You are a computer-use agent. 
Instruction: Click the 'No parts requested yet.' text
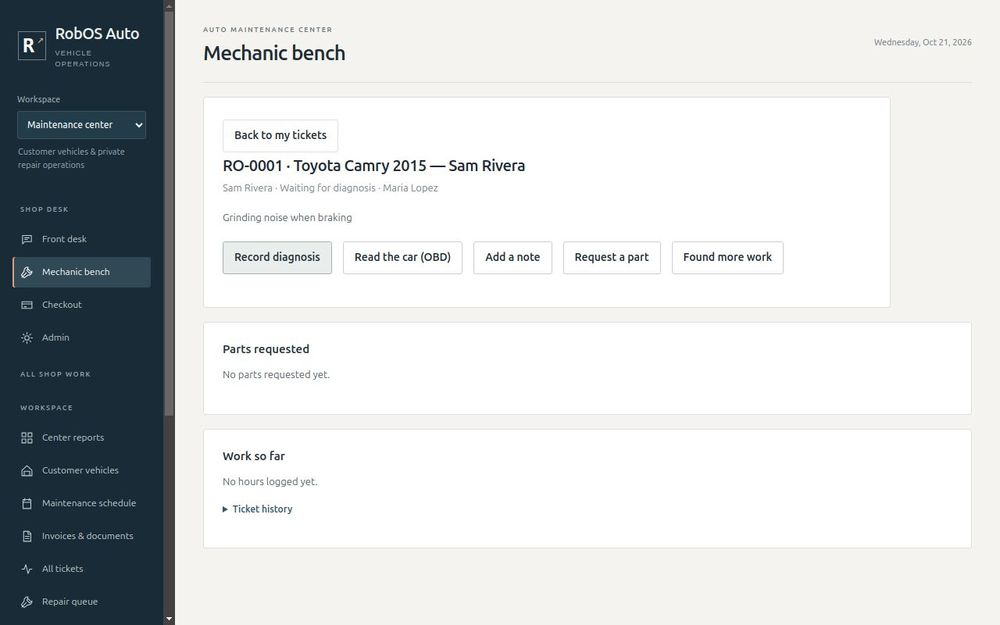276,375
